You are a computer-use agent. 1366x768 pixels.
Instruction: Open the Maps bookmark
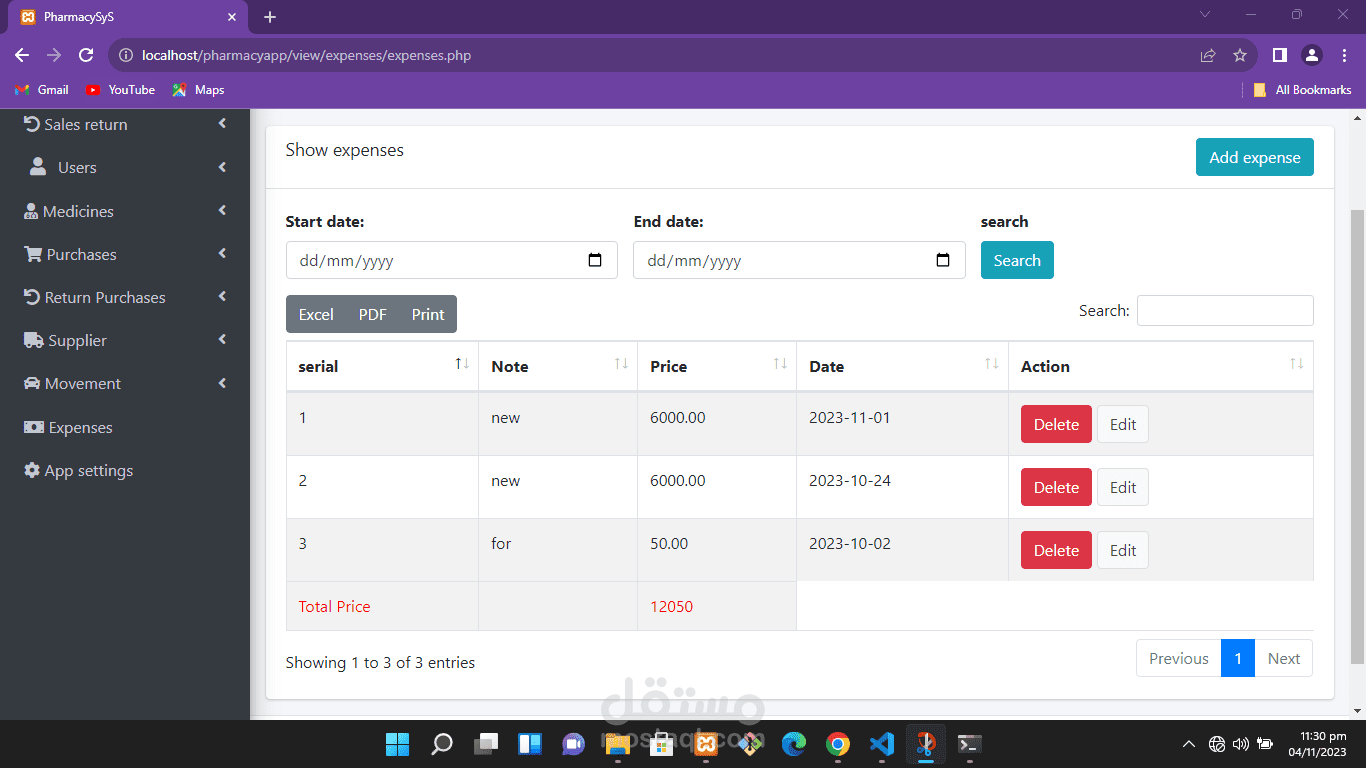click(198, 90)
